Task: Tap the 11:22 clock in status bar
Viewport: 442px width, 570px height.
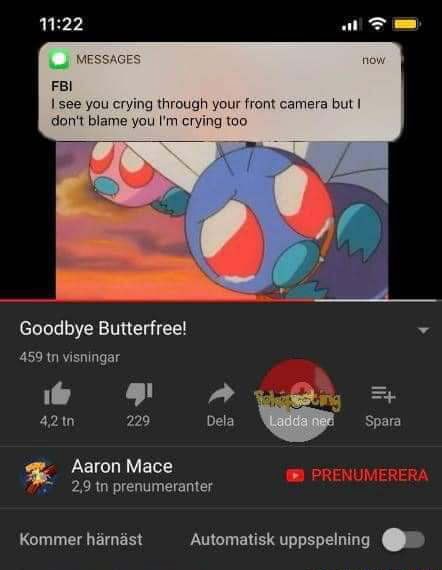Action: pos(61,24)
